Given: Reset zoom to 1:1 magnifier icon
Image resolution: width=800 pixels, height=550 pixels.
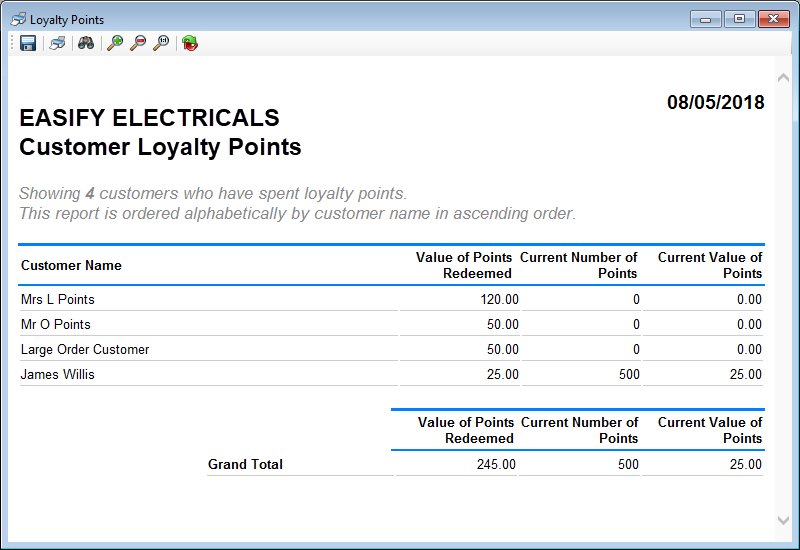Looking at the screenshot, I should [161, 43].
